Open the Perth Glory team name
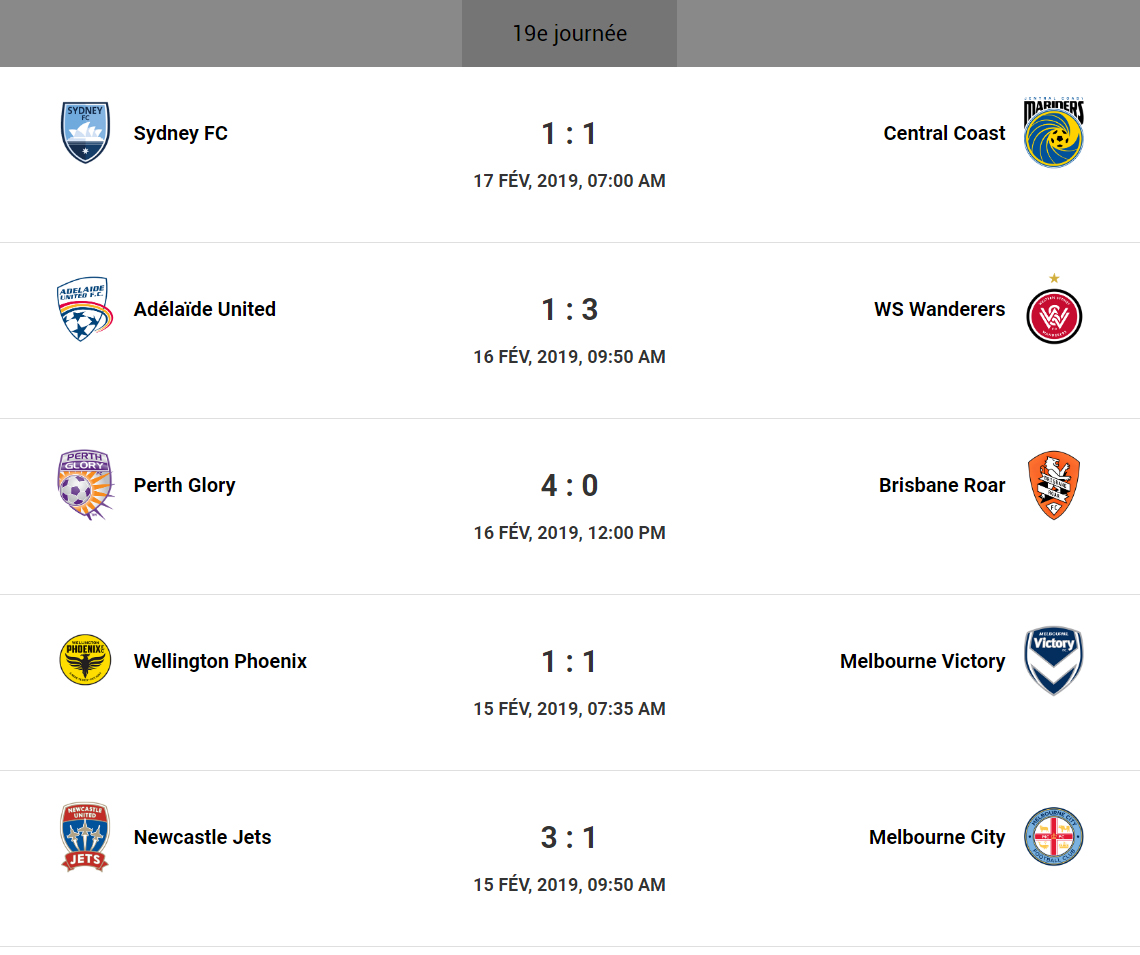 coord(185,485)
